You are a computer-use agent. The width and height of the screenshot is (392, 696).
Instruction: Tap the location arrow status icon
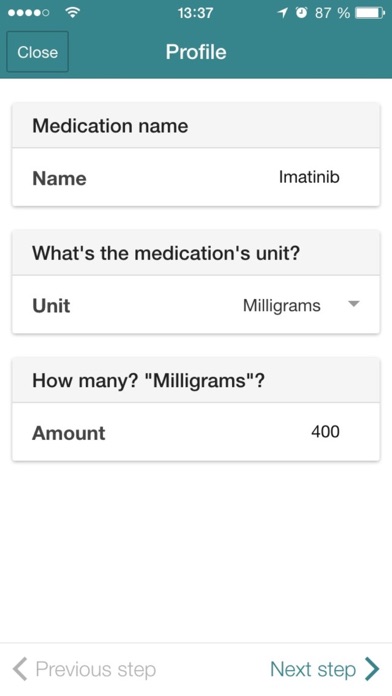click(x=282, y=13)
